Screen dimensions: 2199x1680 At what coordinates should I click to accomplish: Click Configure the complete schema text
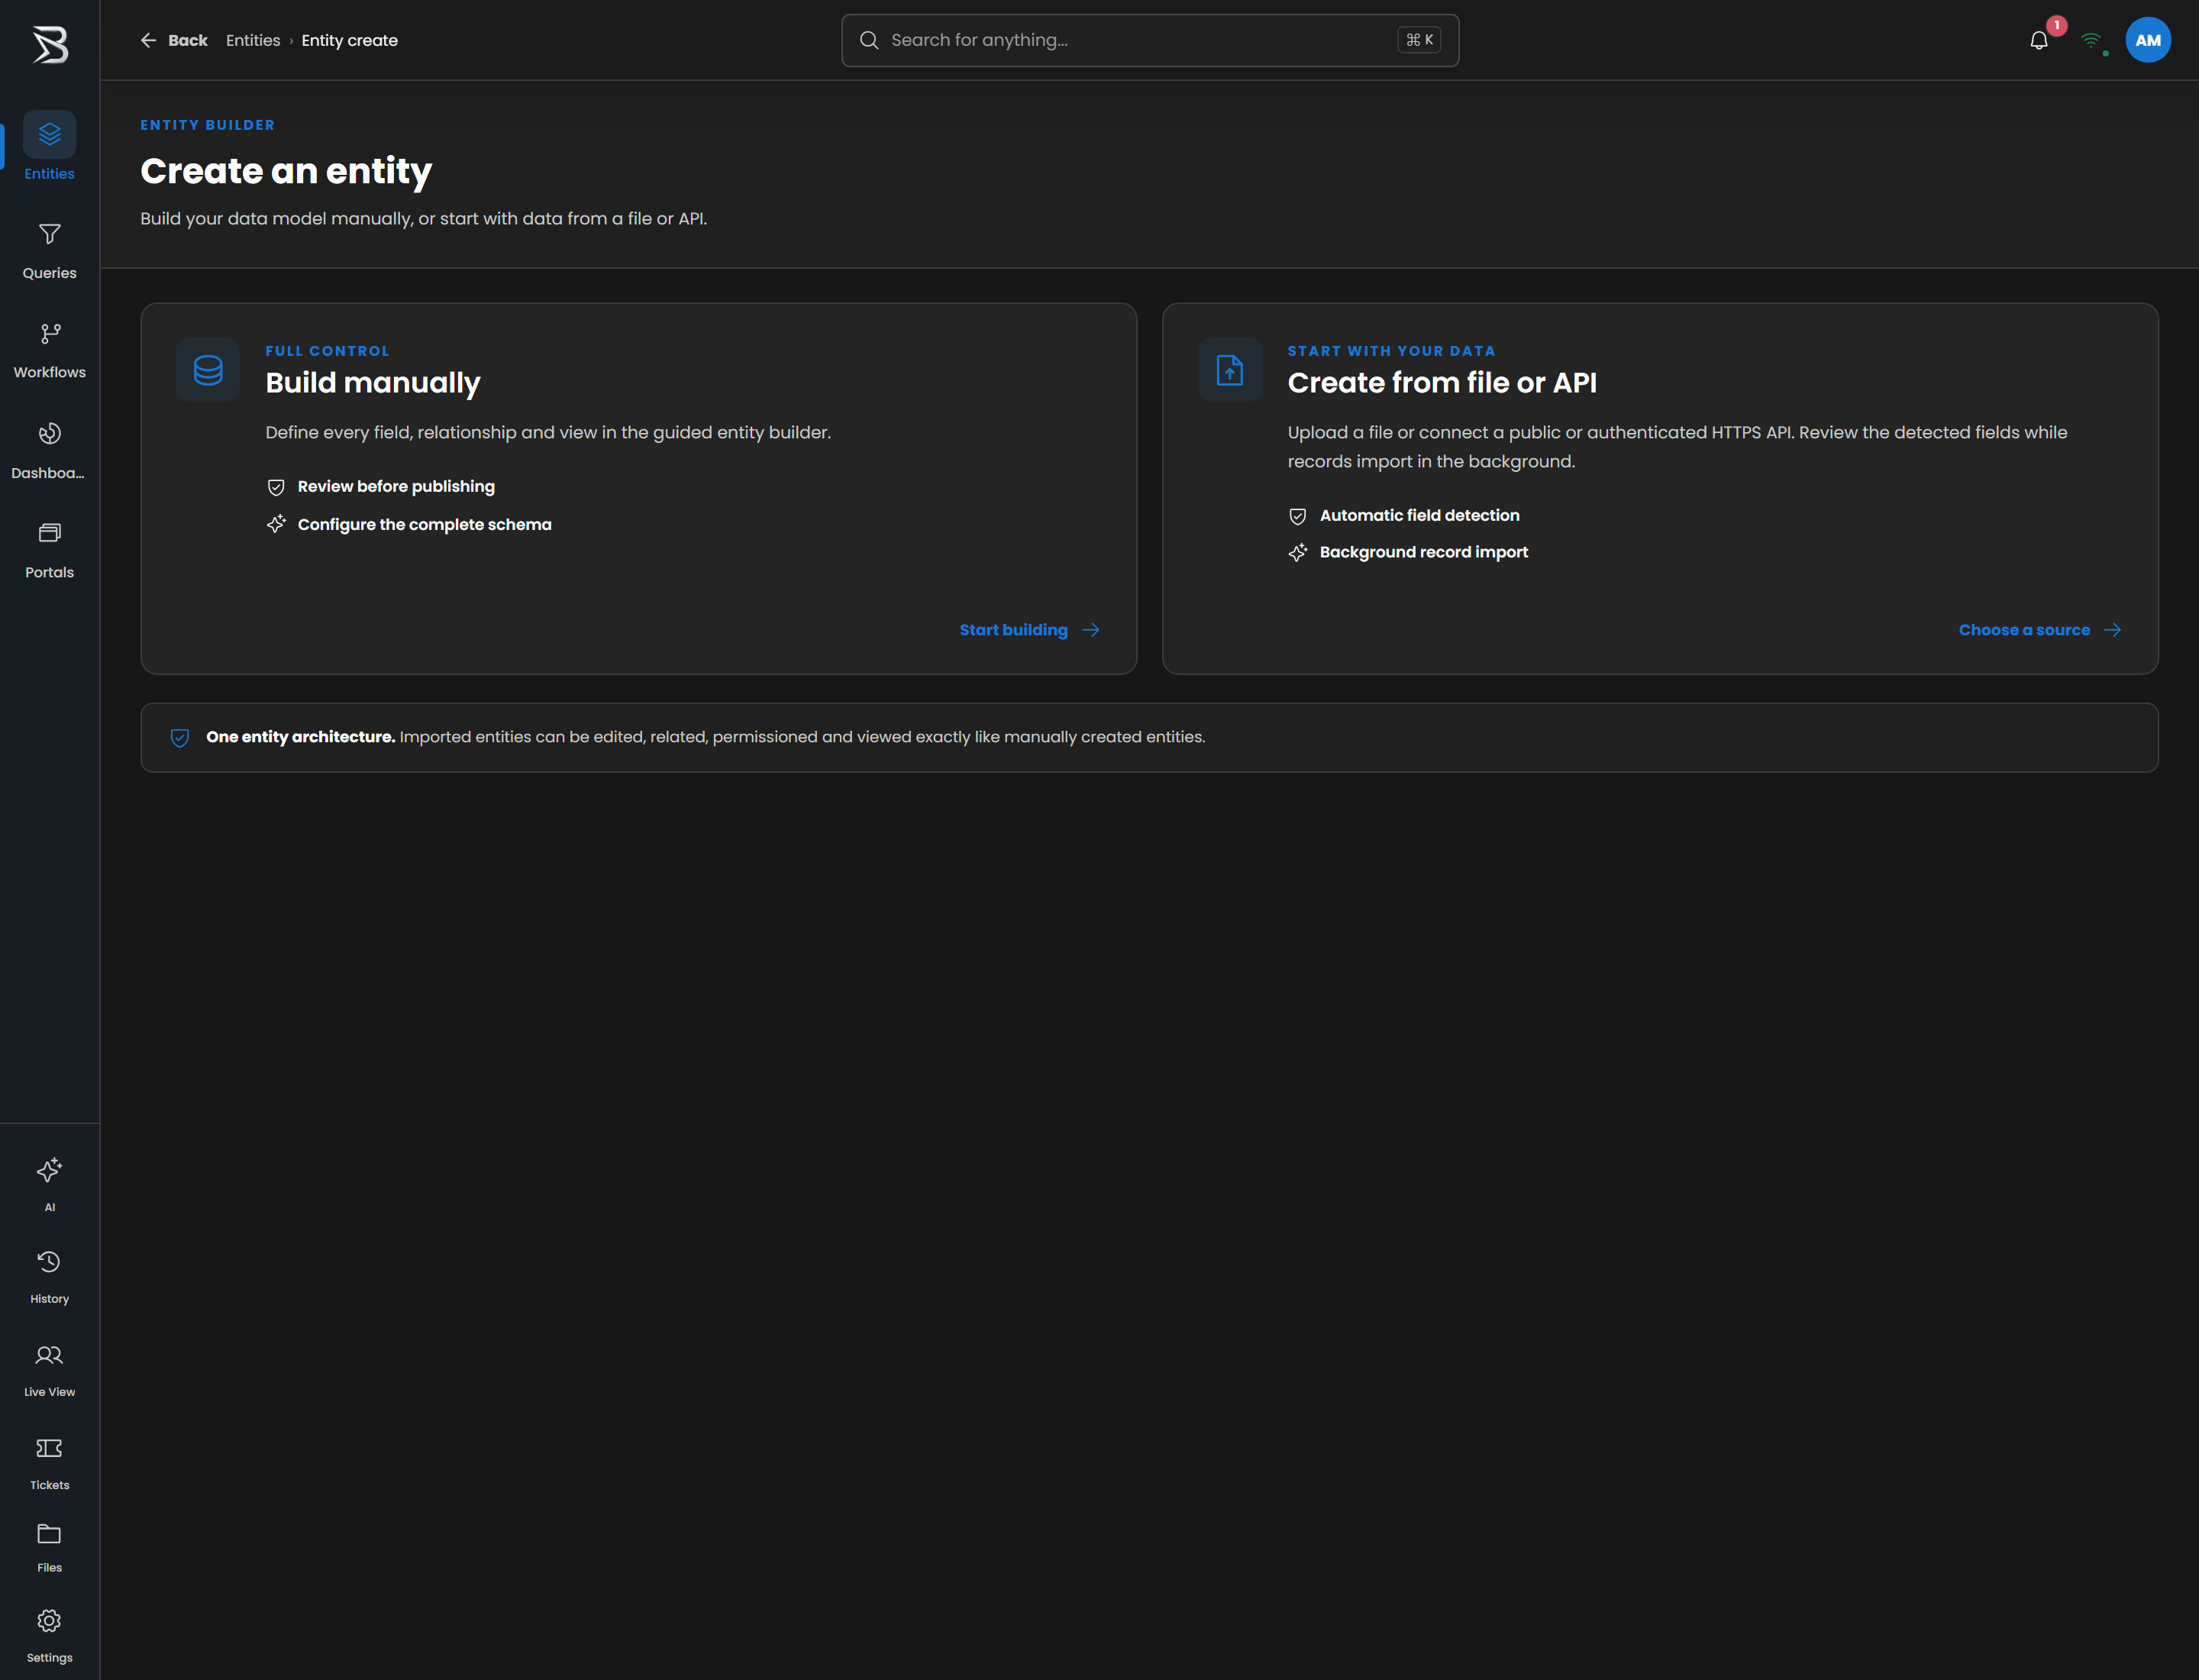[425, 524]
